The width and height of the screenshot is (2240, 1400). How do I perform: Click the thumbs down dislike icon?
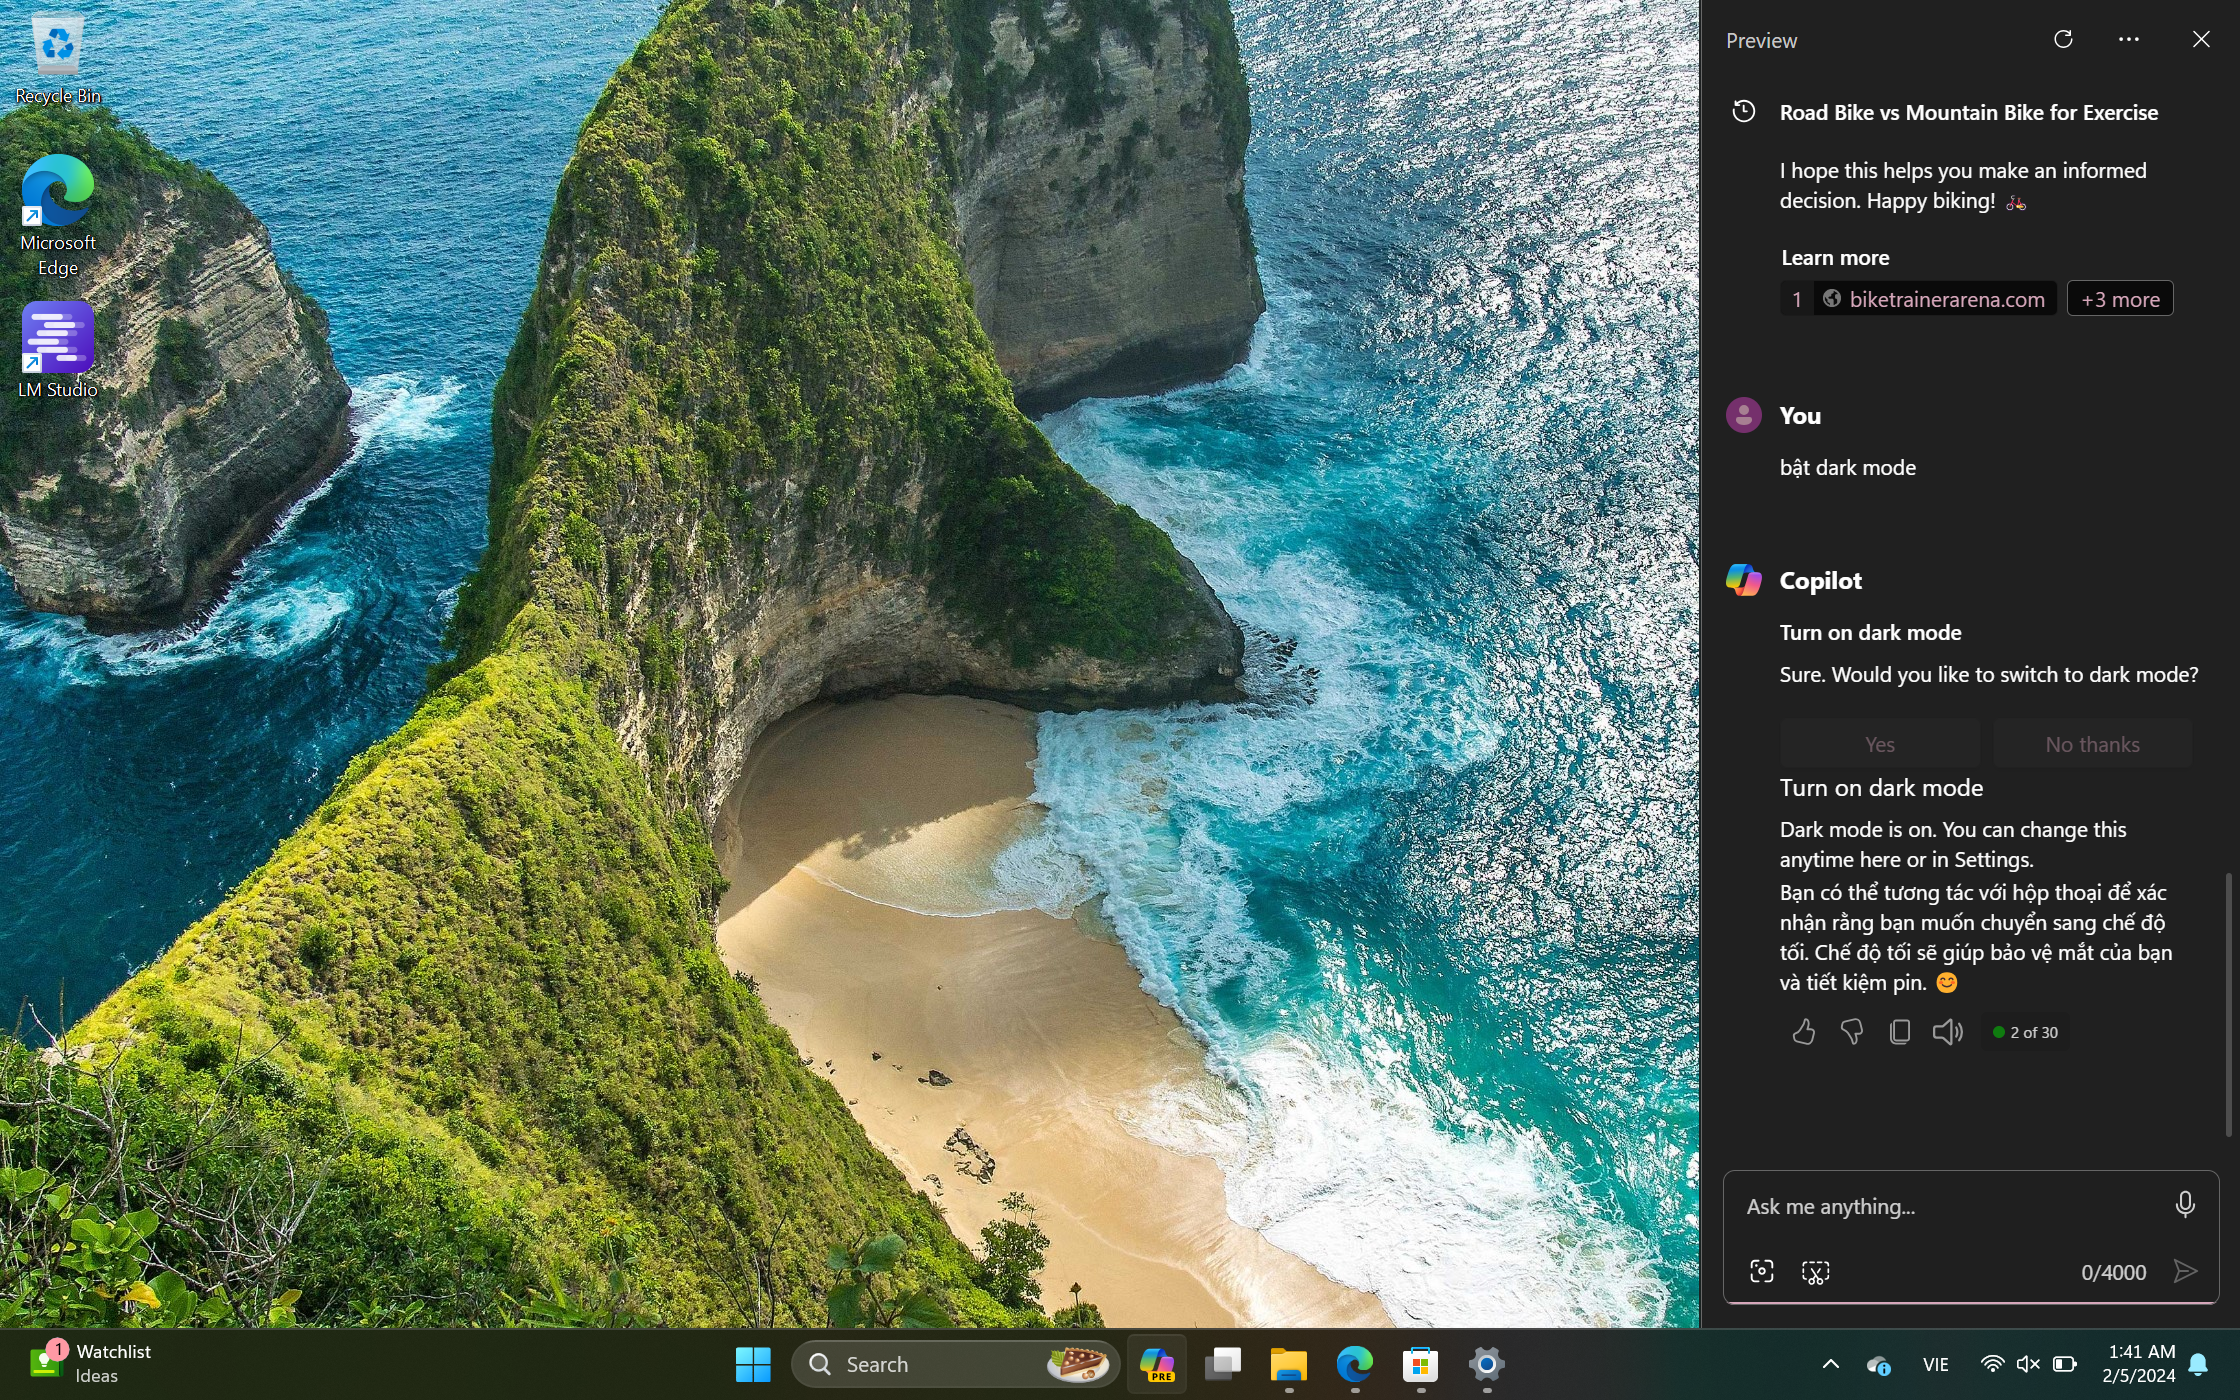pyautogui.click(x=1851, y=1032)
